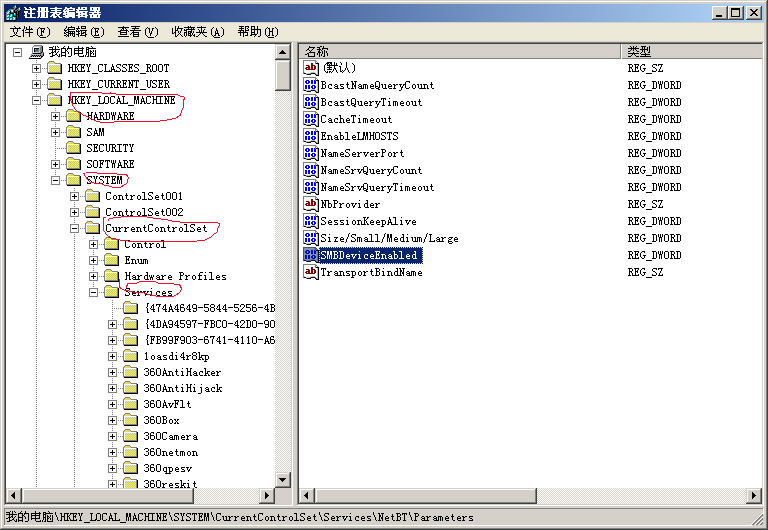Click the string icon beside (默认) value
This screenshot has width=768, height=530.
pyautogui.click(x=311, y=68)
